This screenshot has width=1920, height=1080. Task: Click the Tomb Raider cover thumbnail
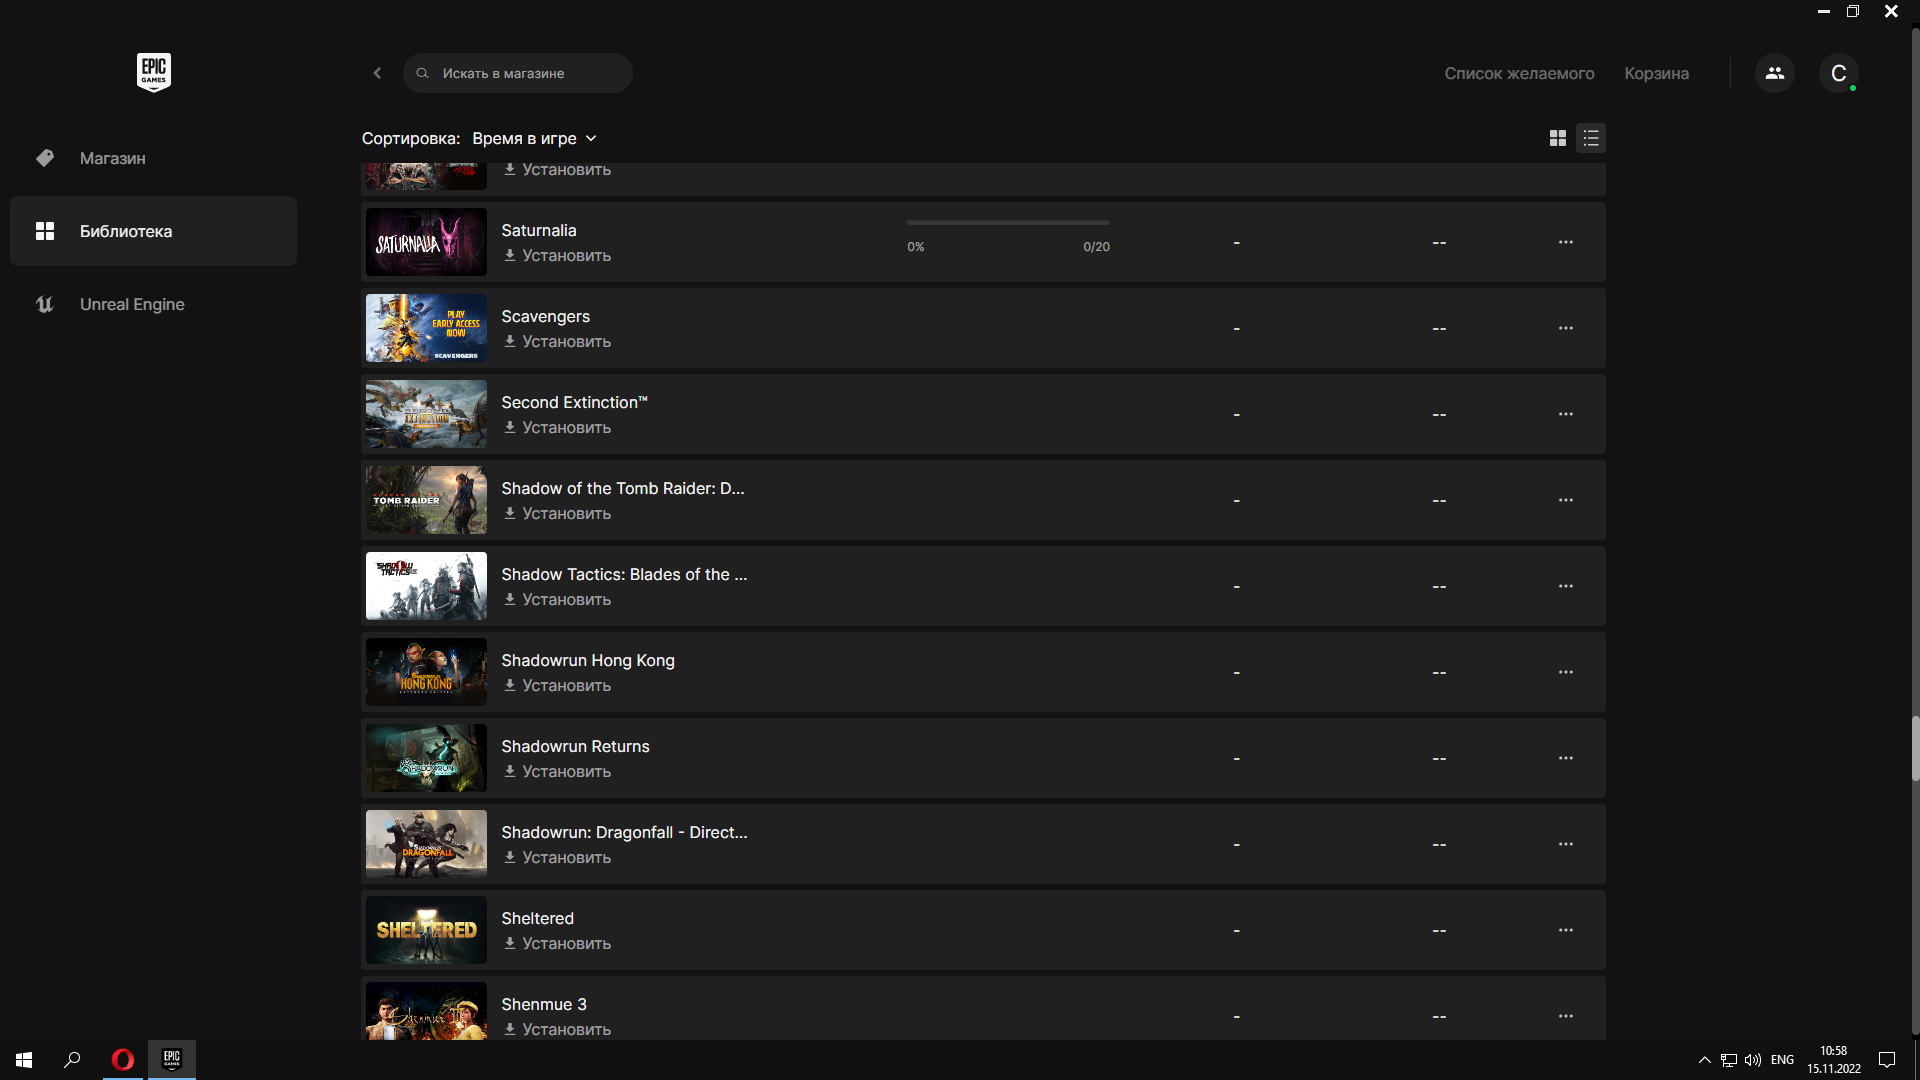[426, 500]
